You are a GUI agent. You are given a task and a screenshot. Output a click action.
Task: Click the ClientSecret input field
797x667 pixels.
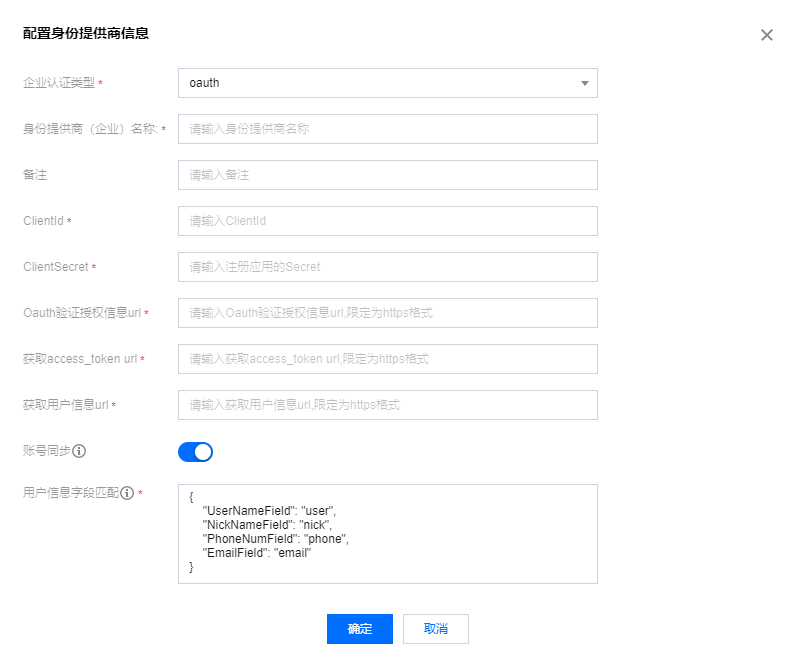coord(387,267)
